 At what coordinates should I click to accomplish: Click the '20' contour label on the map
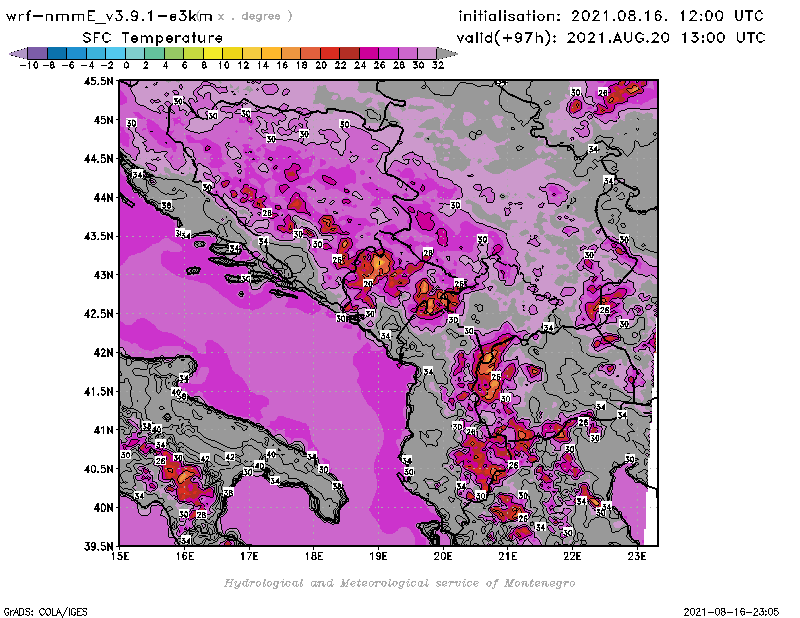(x=368, y=284)
